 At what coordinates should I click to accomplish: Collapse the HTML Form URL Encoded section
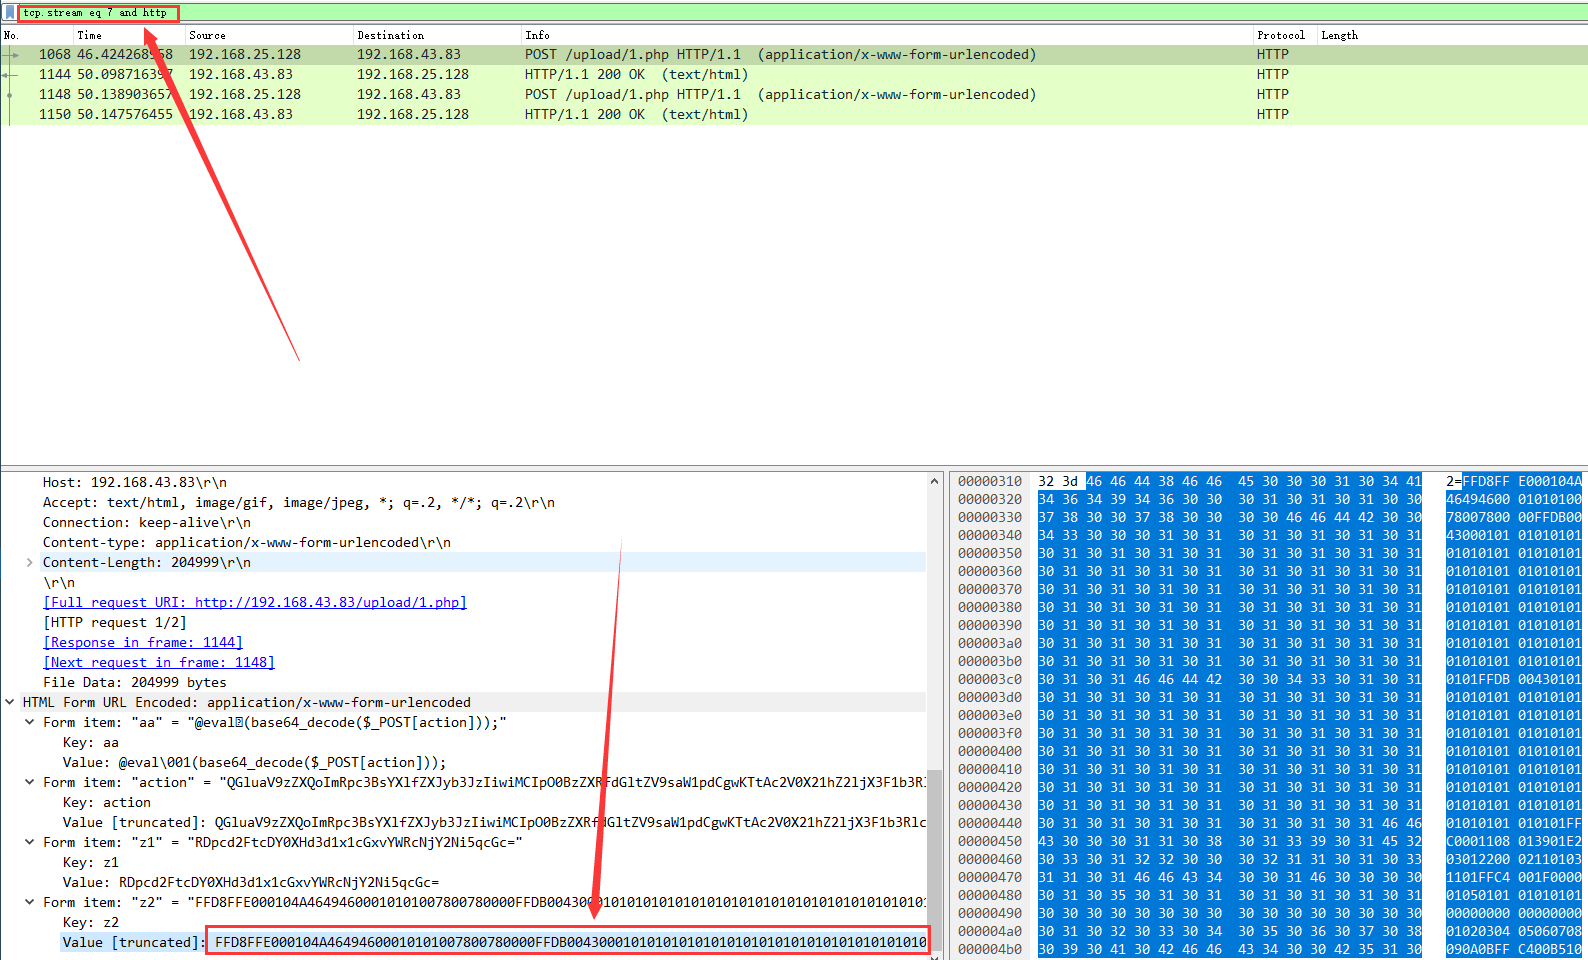10,703
